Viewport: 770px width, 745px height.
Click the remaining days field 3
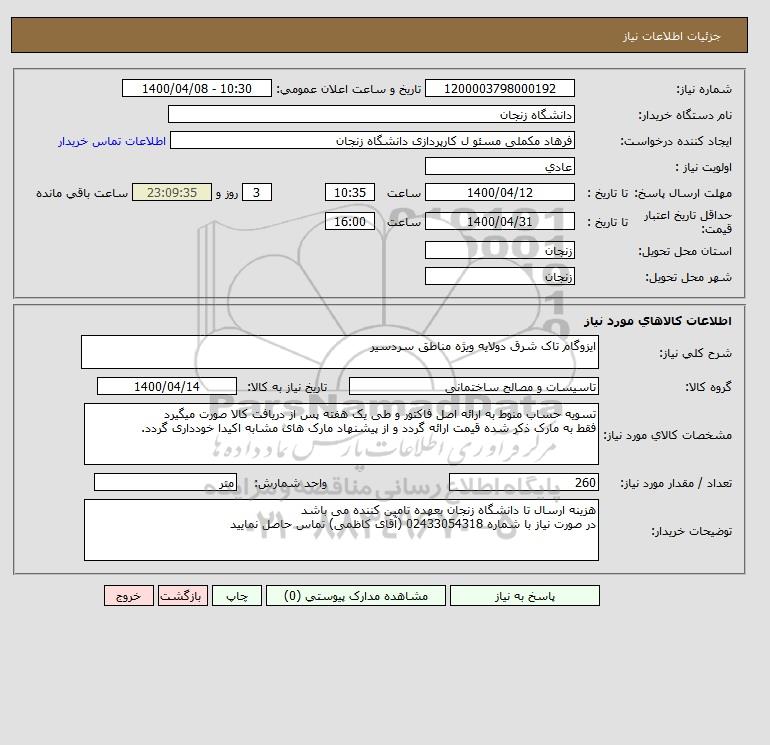click(256, 193)
